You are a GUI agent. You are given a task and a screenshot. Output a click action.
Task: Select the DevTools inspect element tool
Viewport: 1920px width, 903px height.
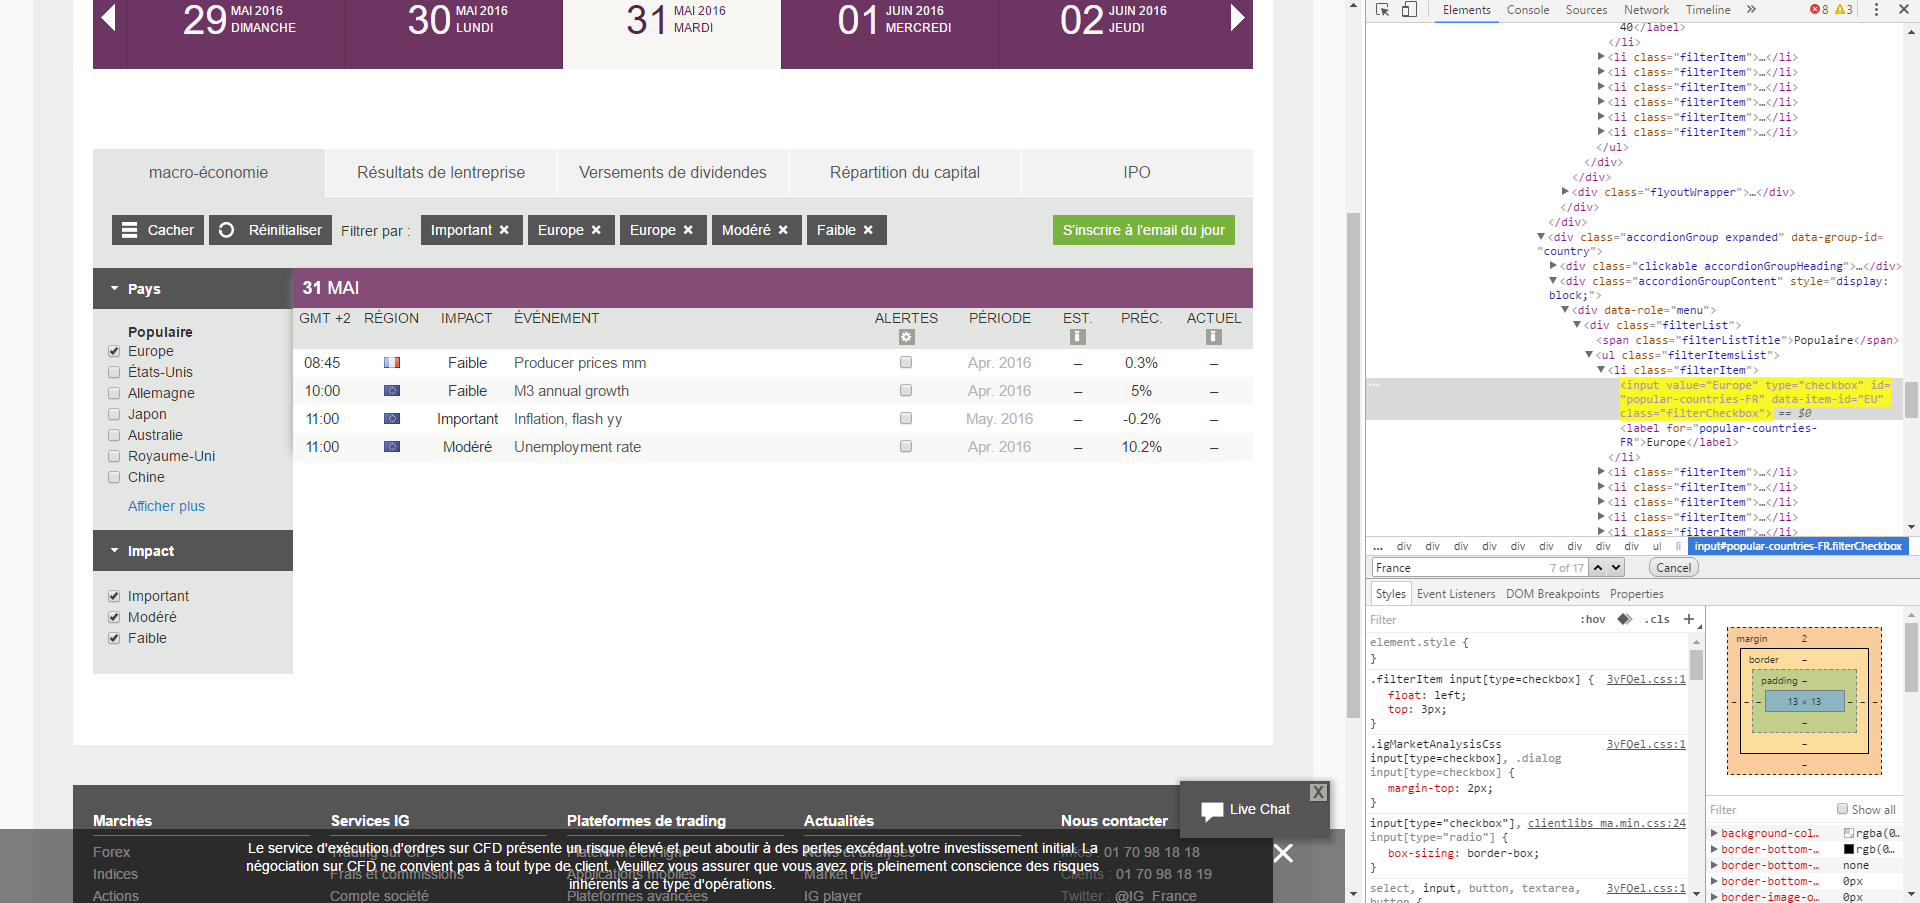pos(1383,10)
